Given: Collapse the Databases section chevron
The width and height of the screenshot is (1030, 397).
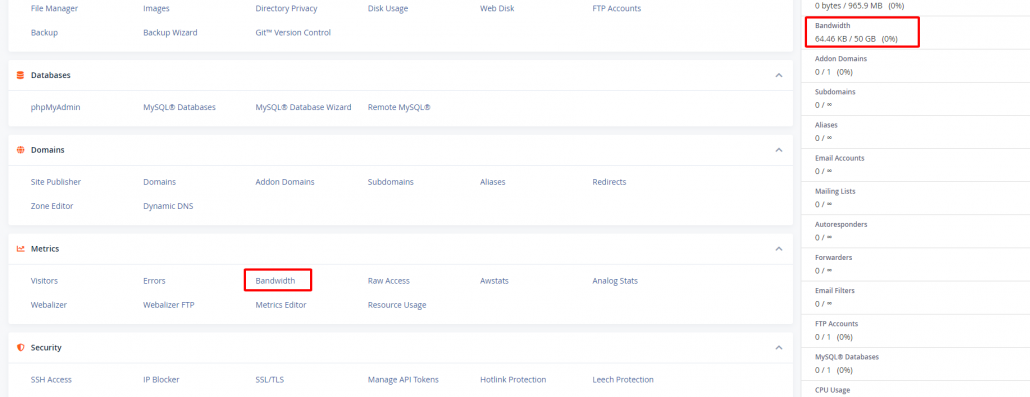Looking at the screenshot, I should point(778,76).
